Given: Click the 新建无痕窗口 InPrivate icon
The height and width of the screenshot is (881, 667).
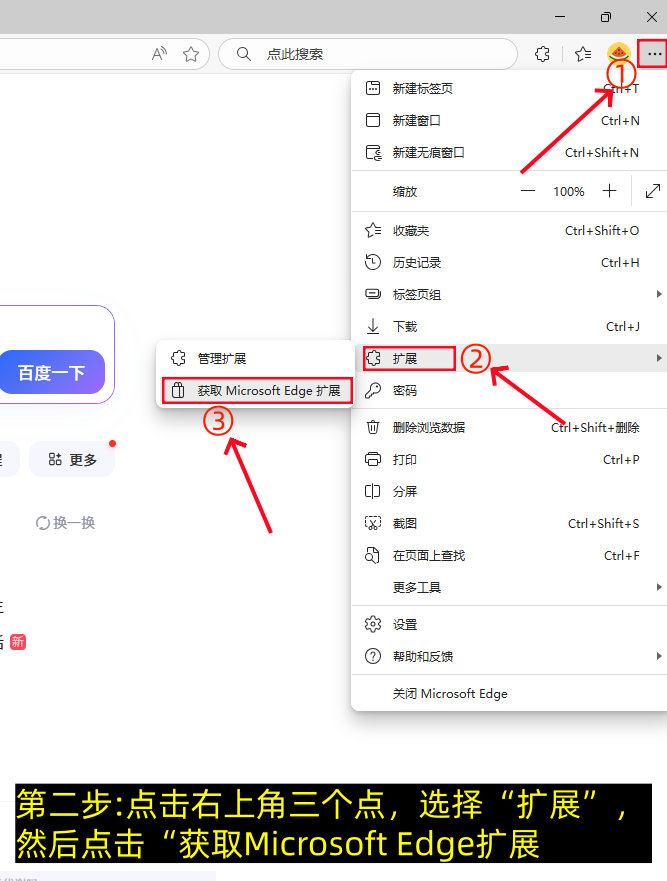Looking at the screenshot, I should [374, 152].
